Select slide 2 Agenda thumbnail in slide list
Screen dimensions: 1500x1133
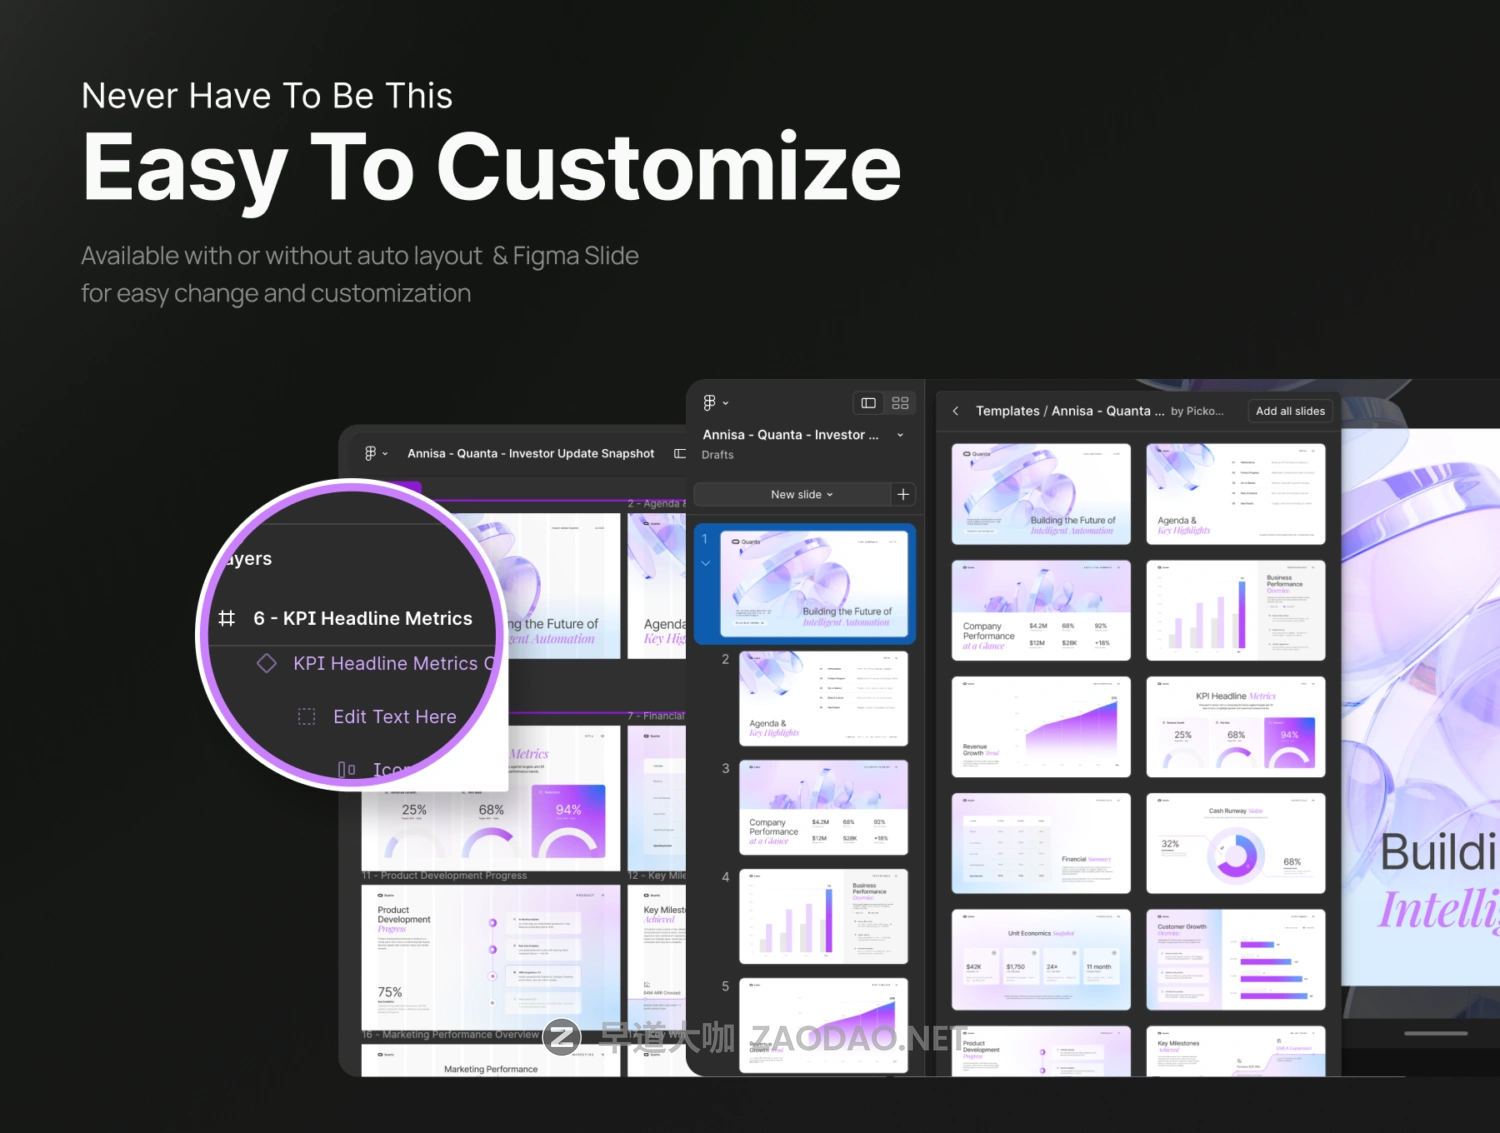coord(823,699)
